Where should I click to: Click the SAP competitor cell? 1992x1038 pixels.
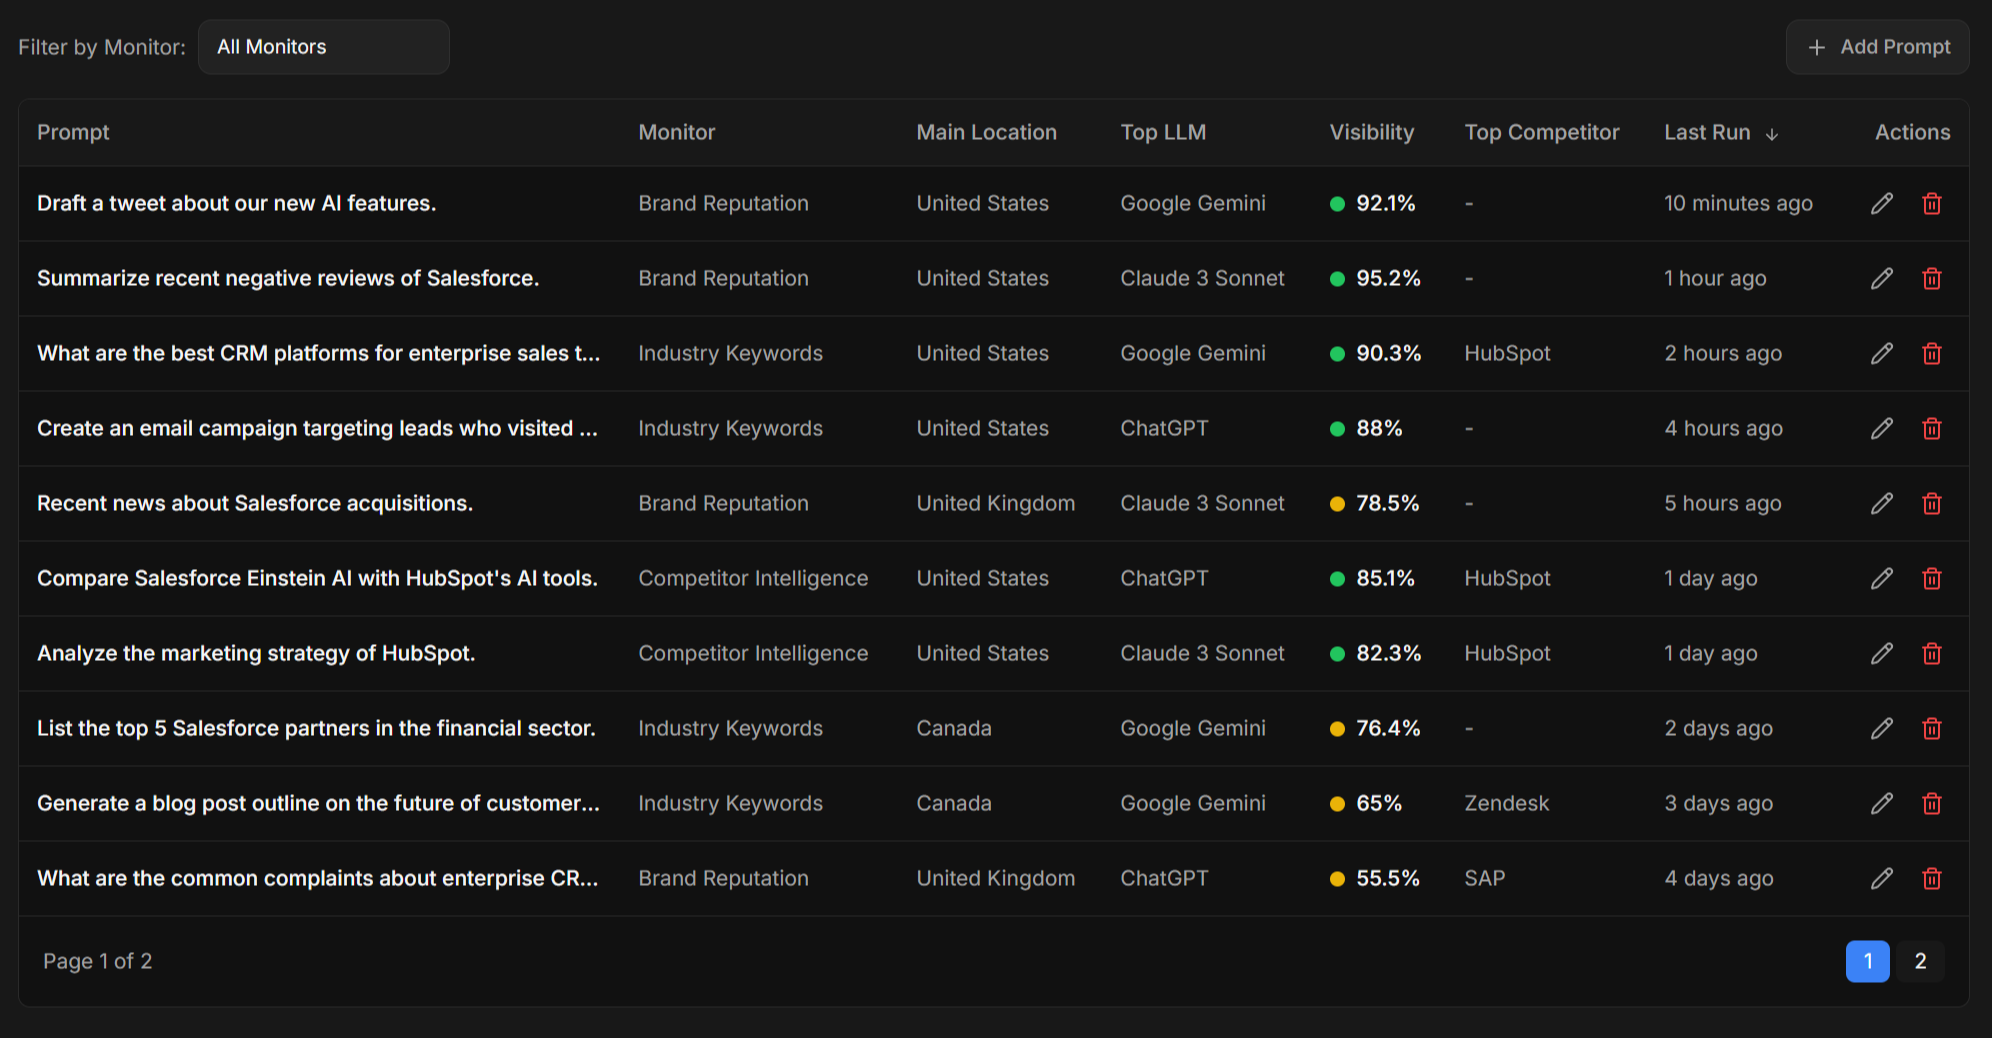click(1485, 878)
